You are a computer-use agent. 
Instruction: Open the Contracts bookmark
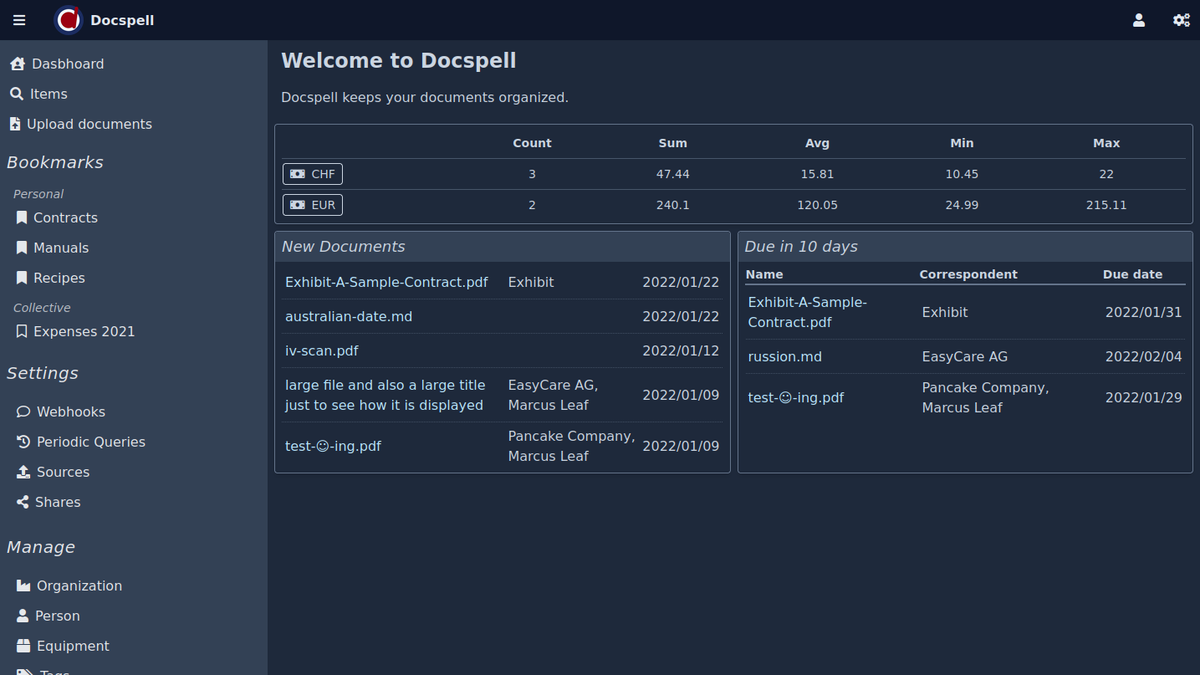click(x=65, y=218)
